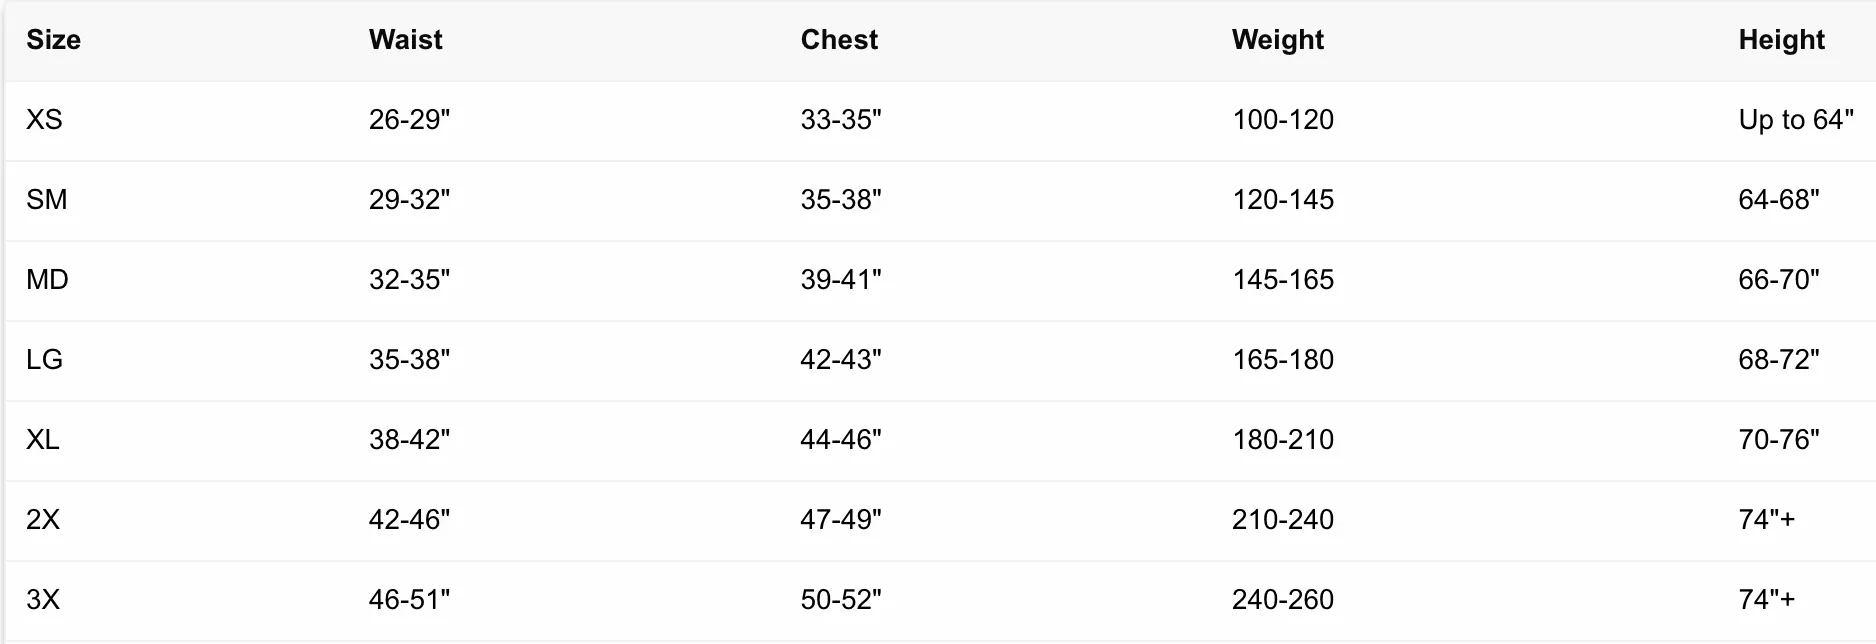This screenshot has width=1876, height=644.
Task: Select the MD size row label
Action: 47,280
